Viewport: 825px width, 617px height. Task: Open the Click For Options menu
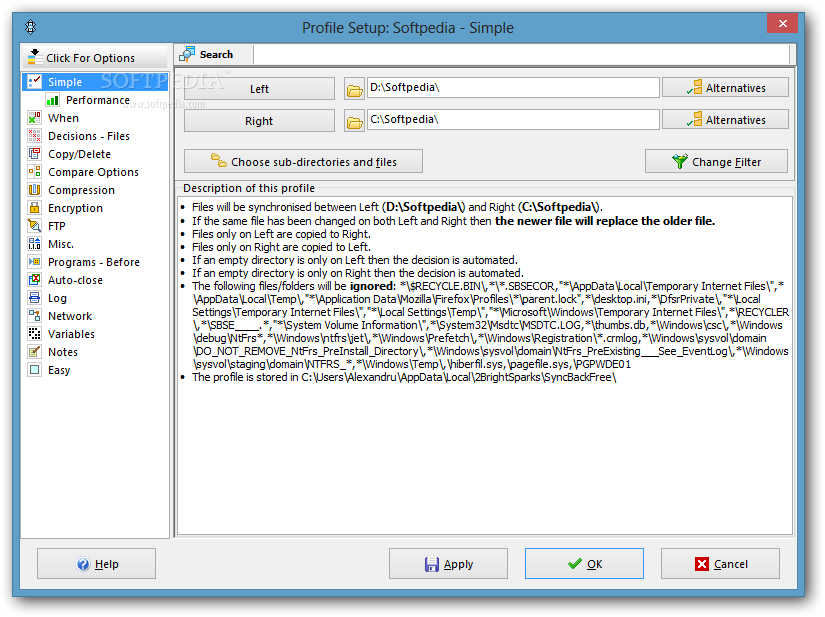coord(95,57)
